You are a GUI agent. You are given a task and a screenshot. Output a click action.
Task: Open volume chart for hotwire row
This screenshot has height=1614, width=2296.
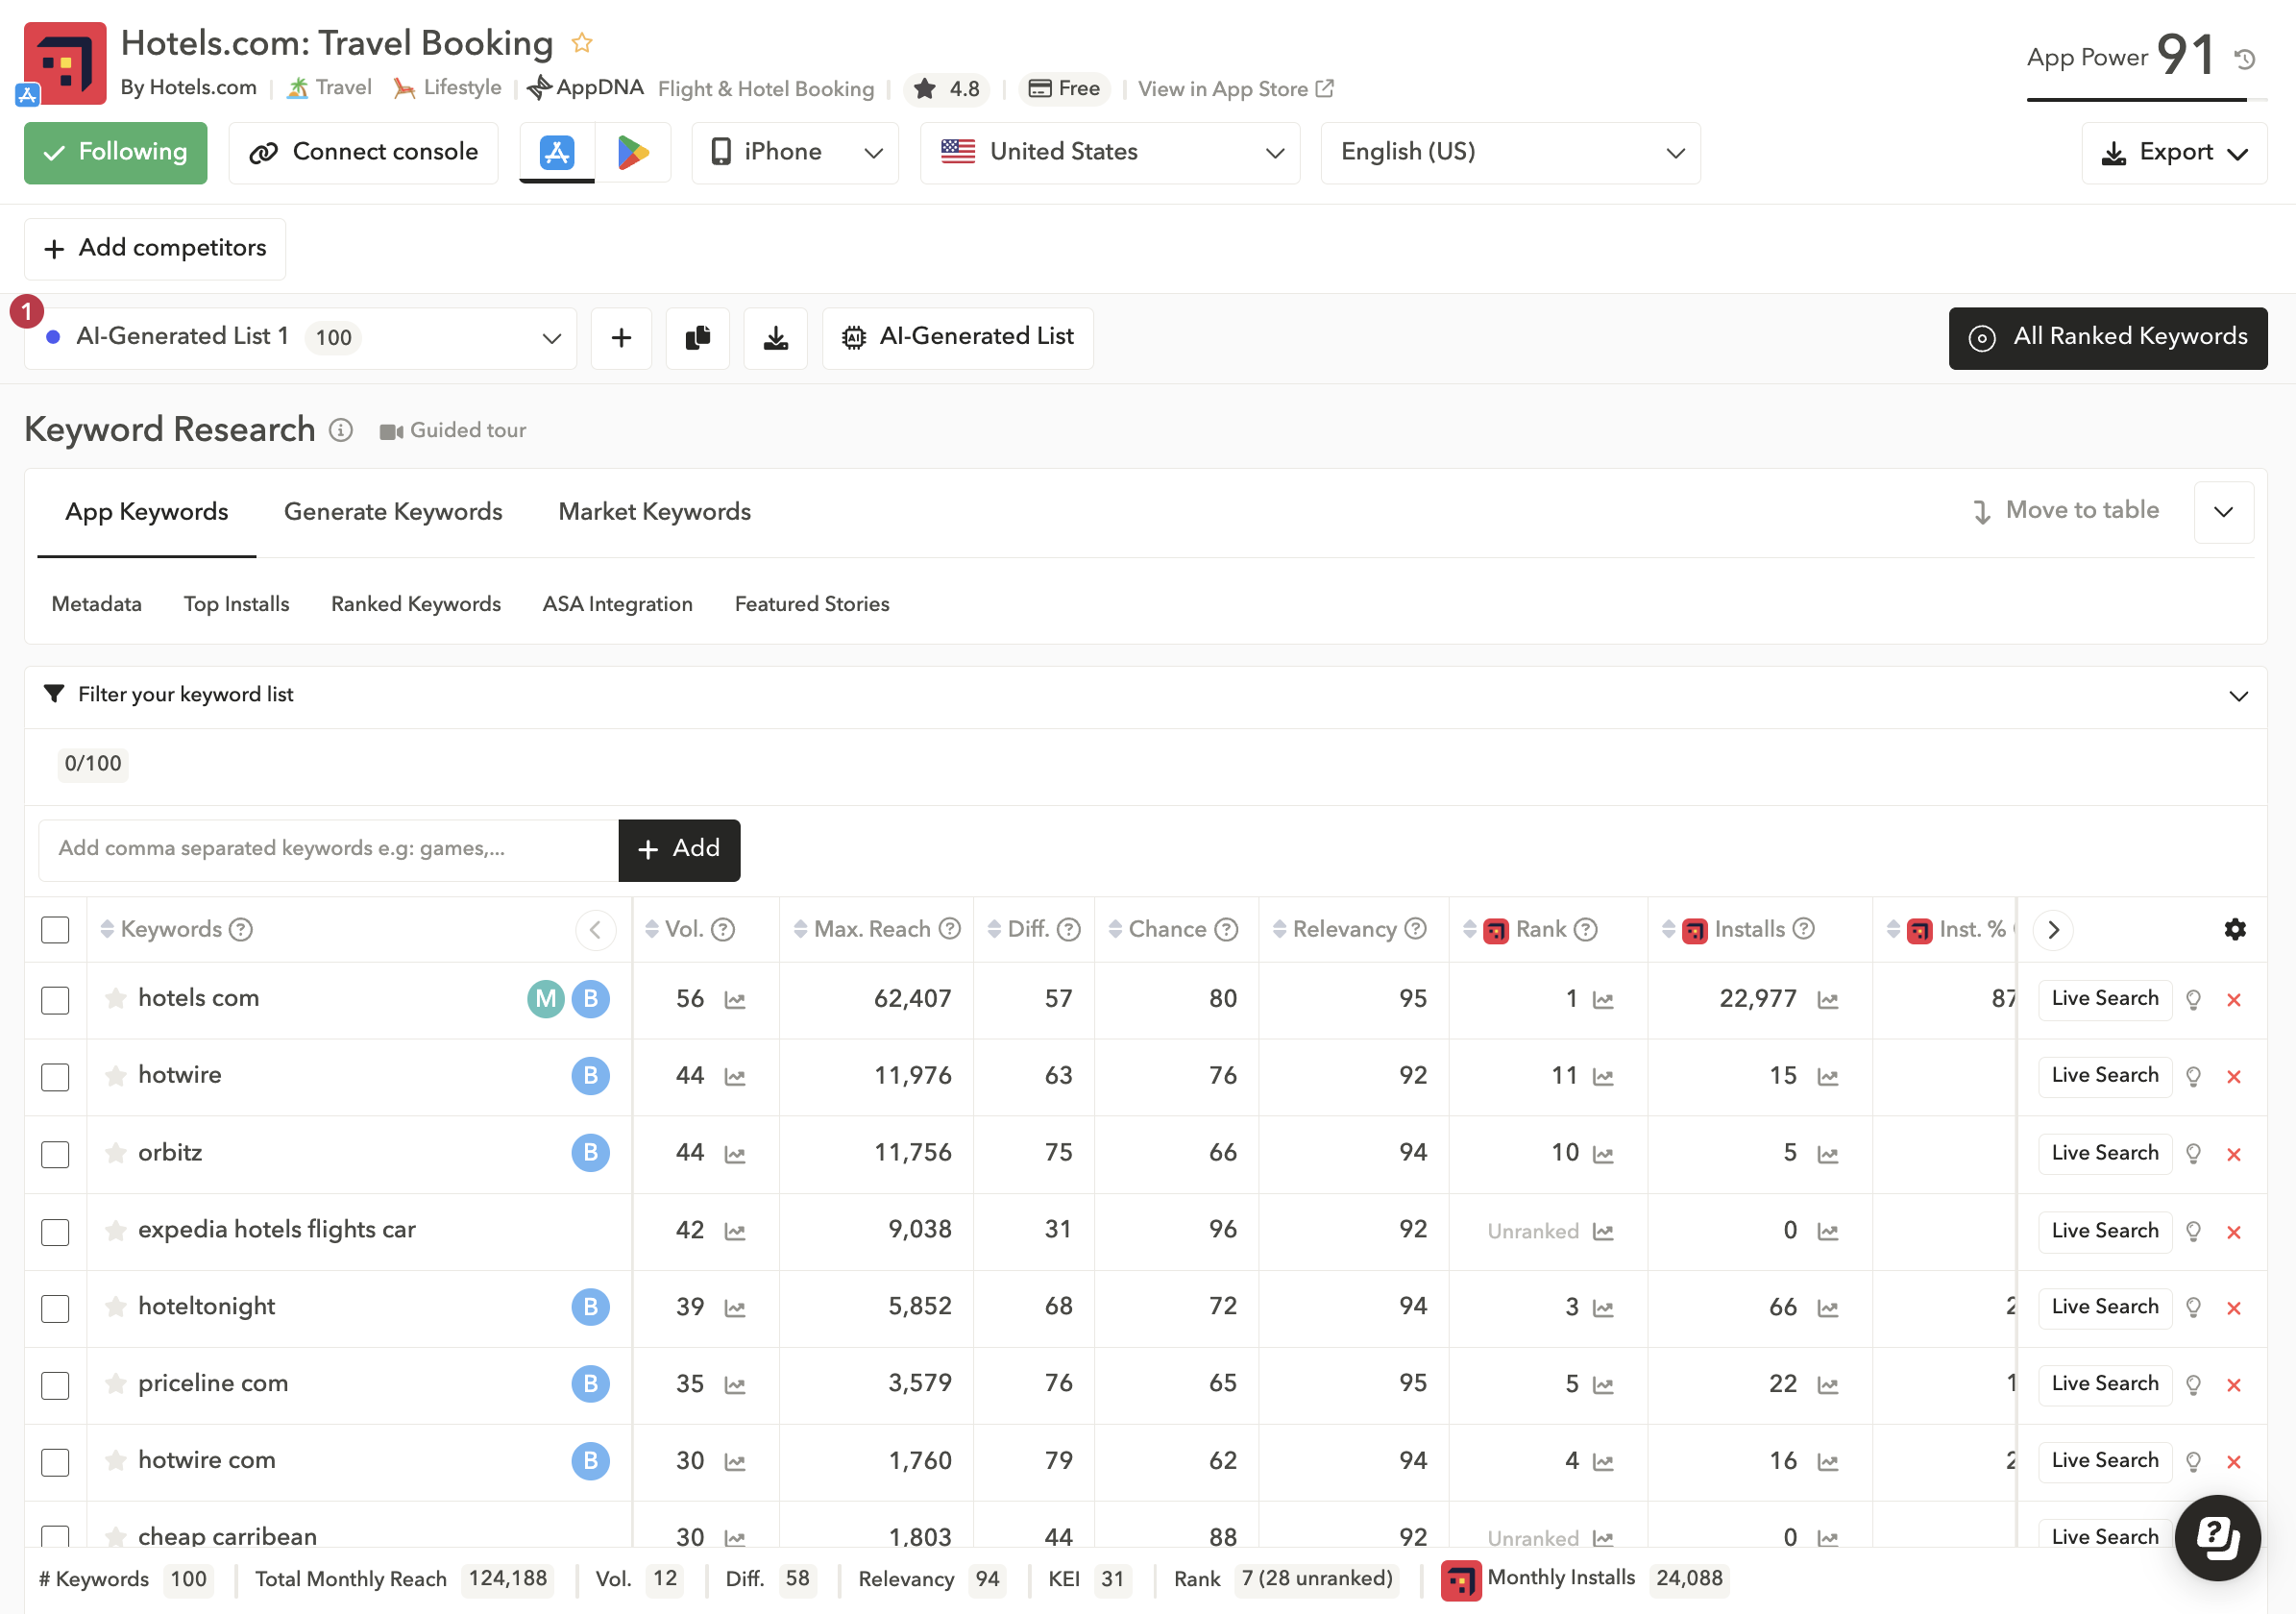pyautogui.click(x=735, y=1077)
